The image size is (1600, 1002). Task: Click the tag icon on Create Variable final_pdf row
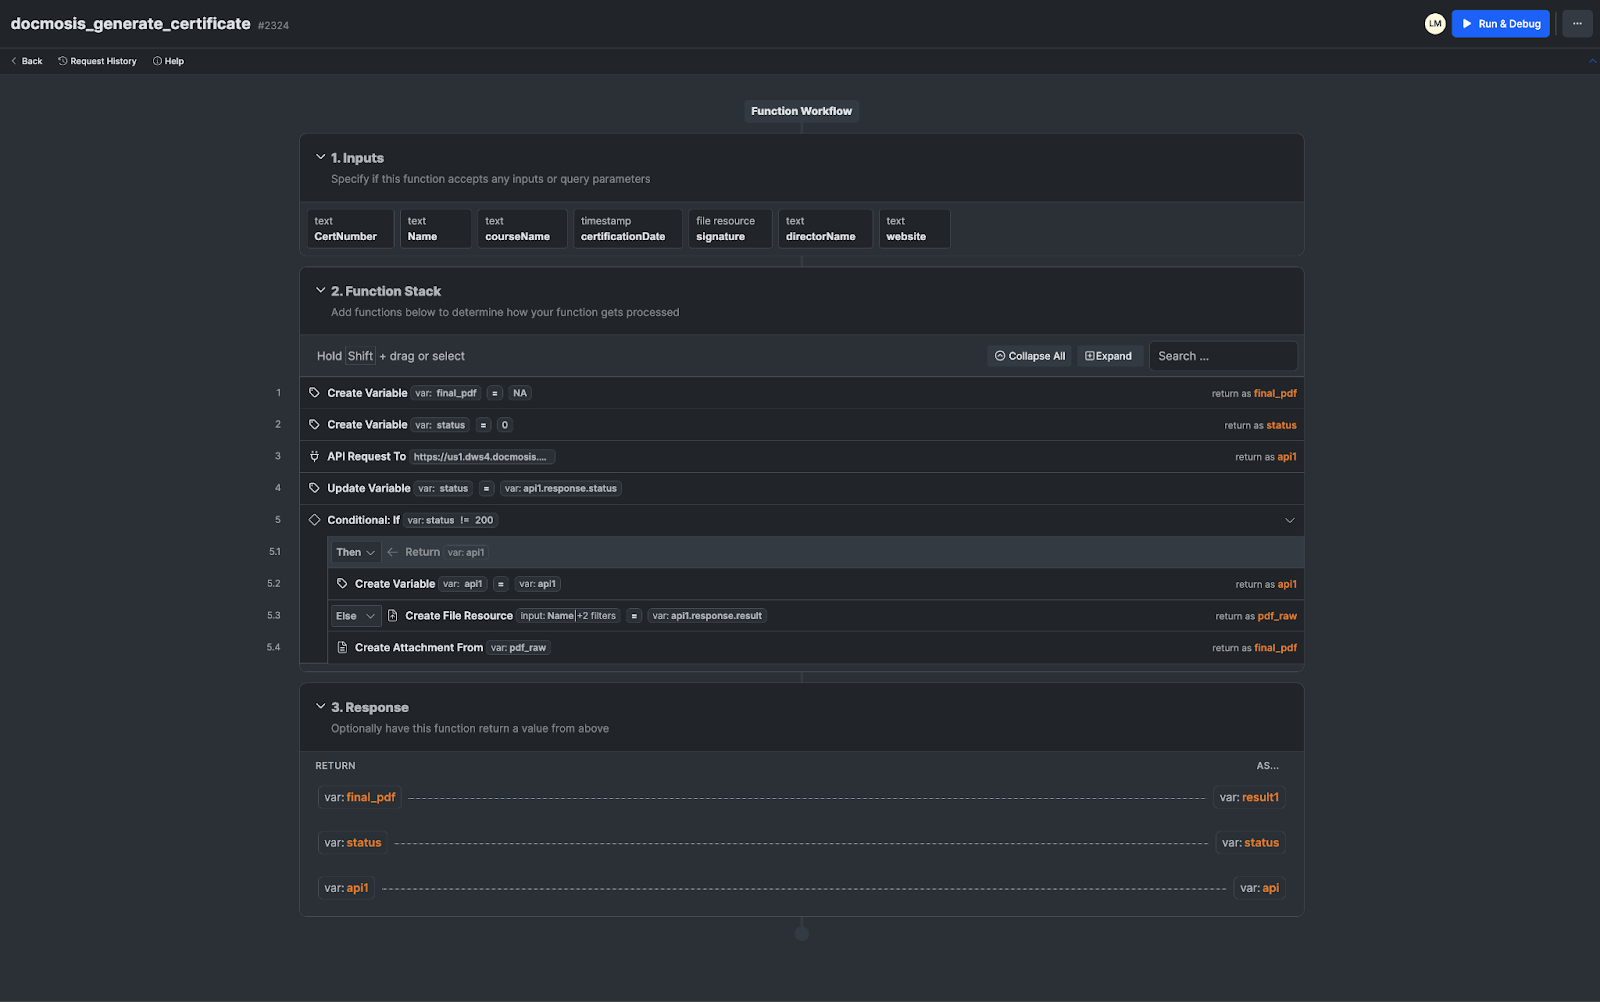tap(314, 393)
